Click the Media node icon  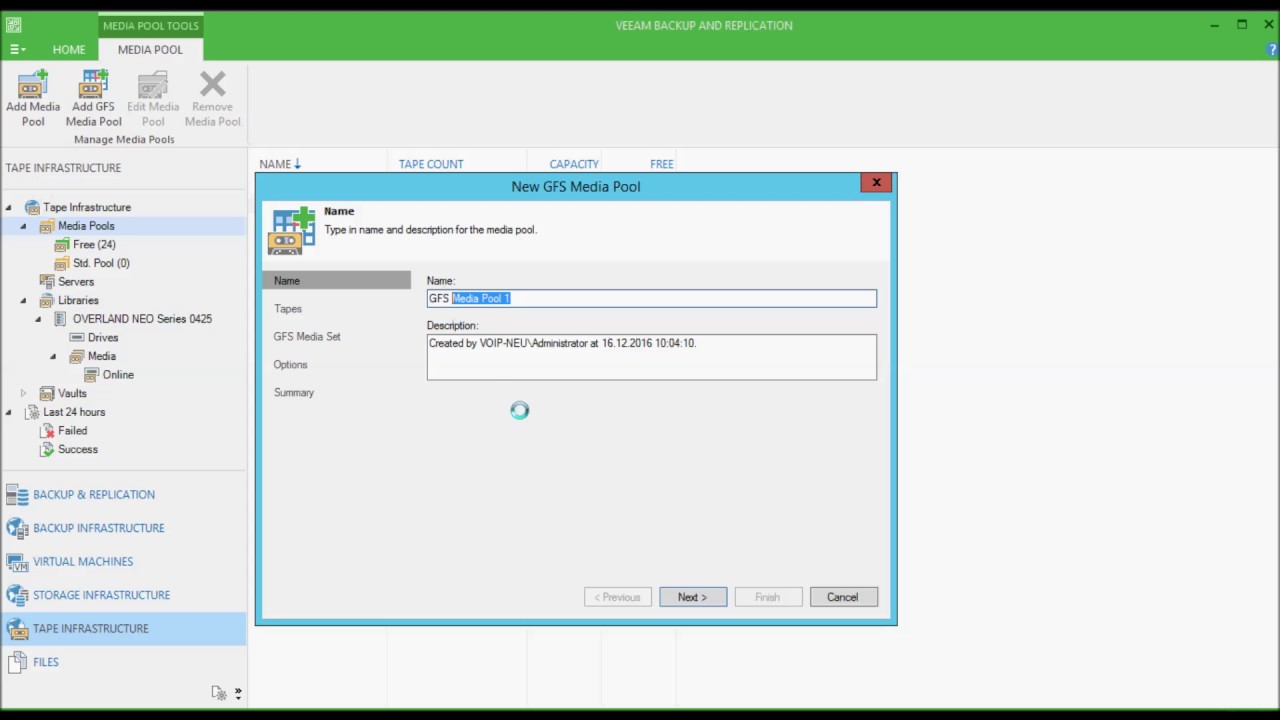click(77, 356)
